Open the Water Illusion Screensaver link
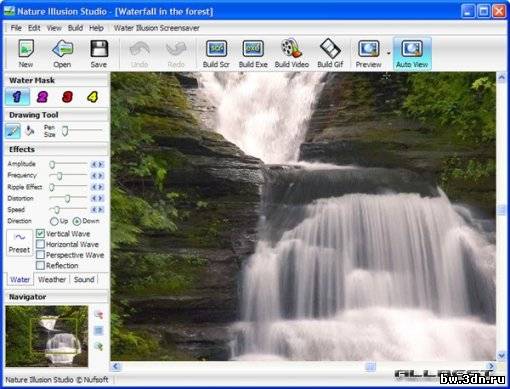 pyautogui.click(x=157, y=28)
